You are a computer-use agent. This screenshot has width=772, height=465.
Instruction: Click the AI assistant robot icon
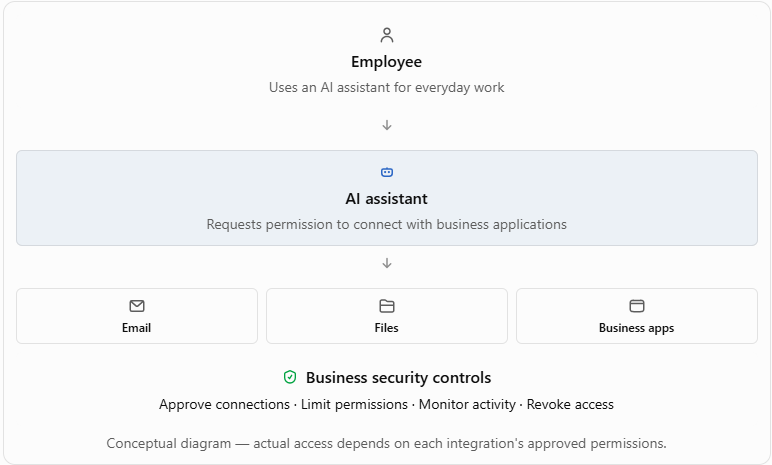pos(387,172)
